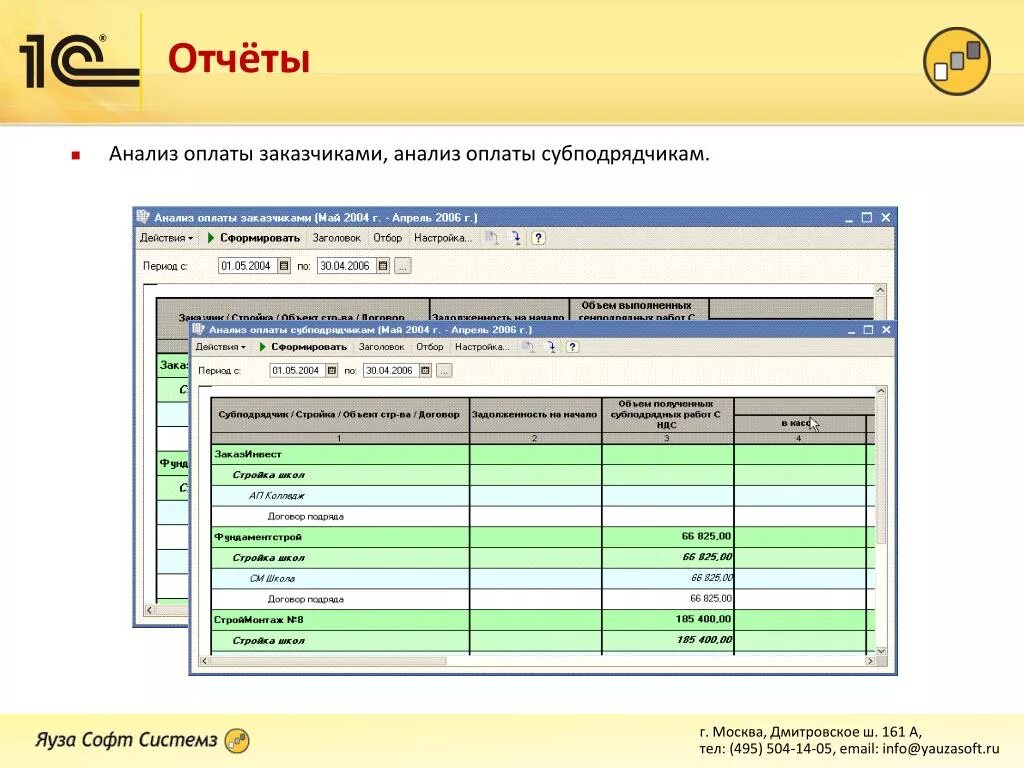The width and height of the screenshot is (1024, 768).
Task: Maximize the subcontractors payment analysis window
Action: point(868,330)
